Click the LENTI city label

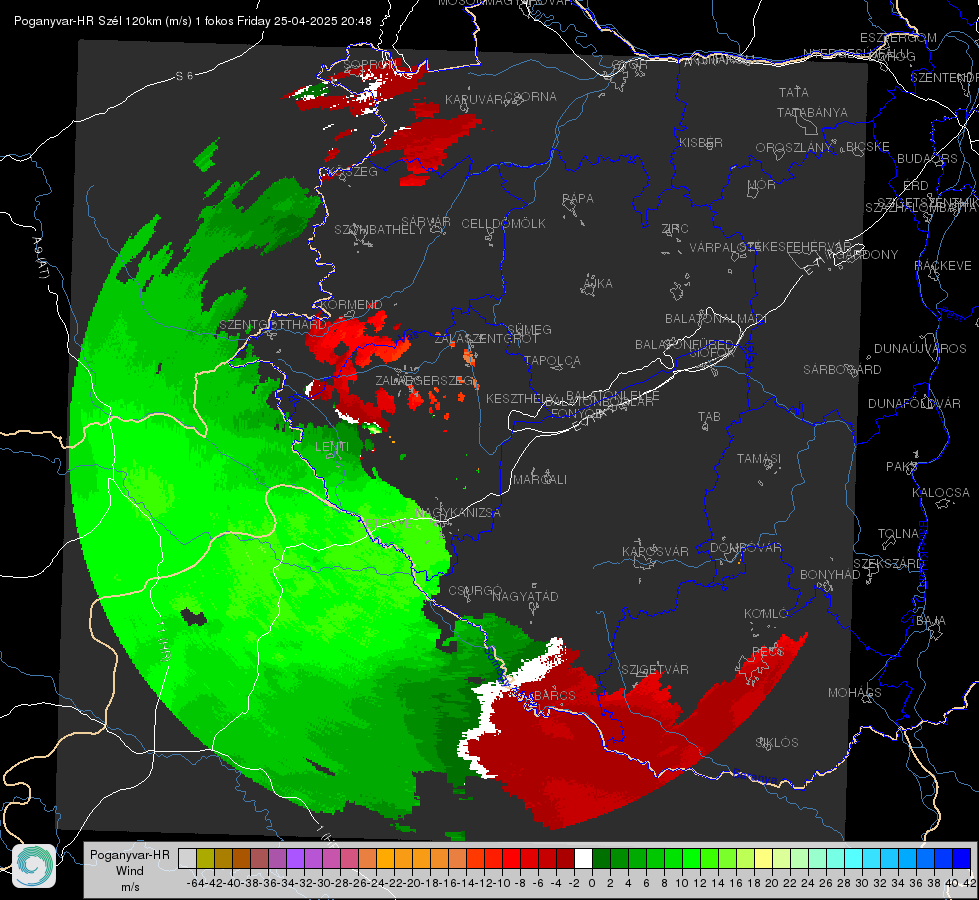point(332,447)
